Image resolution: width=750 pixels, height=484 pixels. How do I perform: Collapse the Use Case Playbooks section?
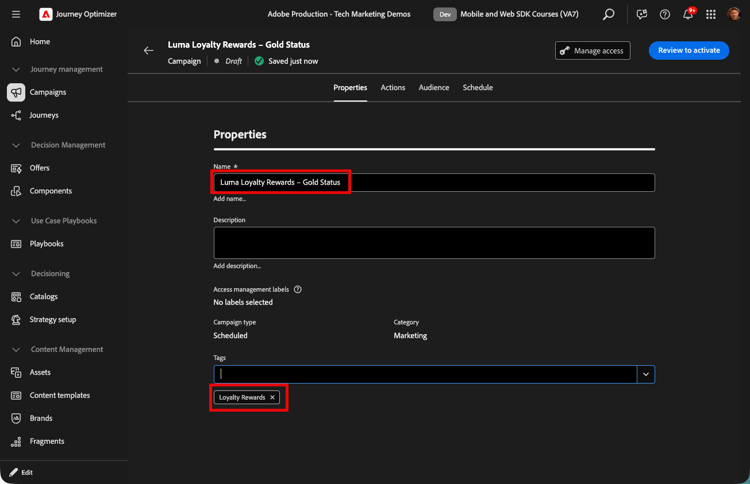click(x=16, y=221)
